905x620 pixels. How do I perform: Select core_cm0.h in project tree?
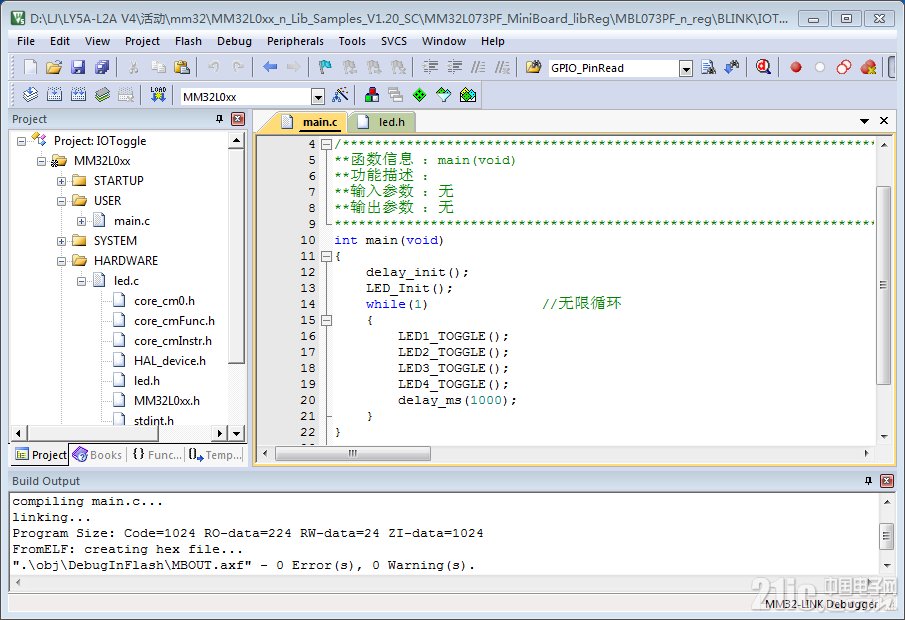164,301
